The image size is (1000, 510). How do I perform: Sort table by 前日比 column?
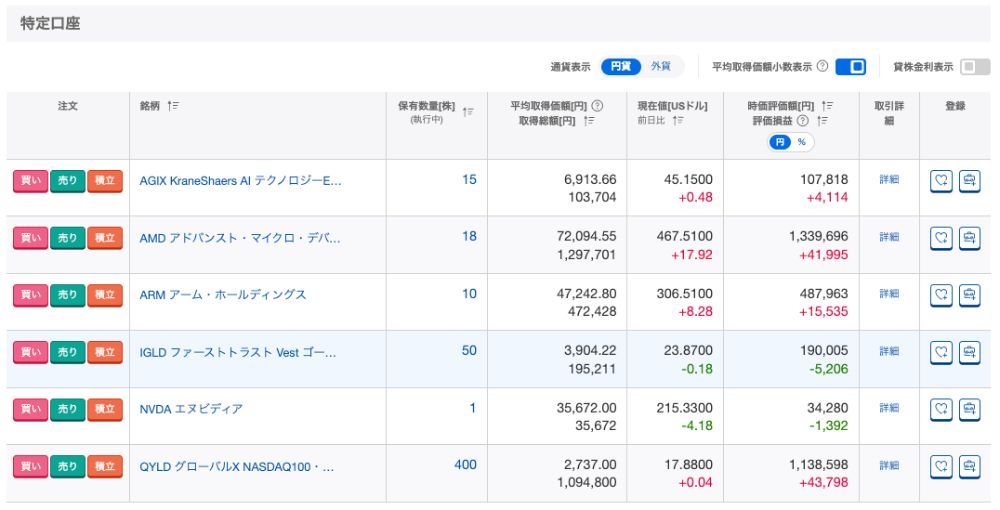coord(678,120)
